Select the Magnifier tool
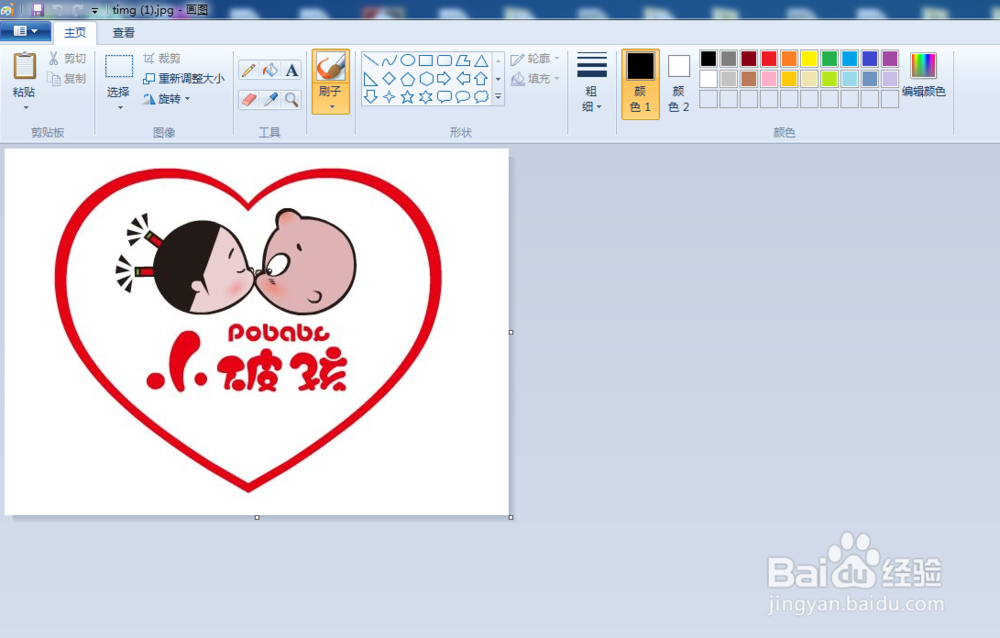This screenshot has height=638, width=1000. pyautogui.click(x=292, y=100)
